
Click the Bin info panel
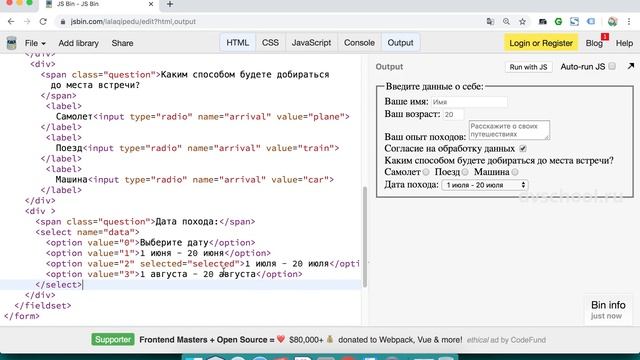click(x=608, y=309)
